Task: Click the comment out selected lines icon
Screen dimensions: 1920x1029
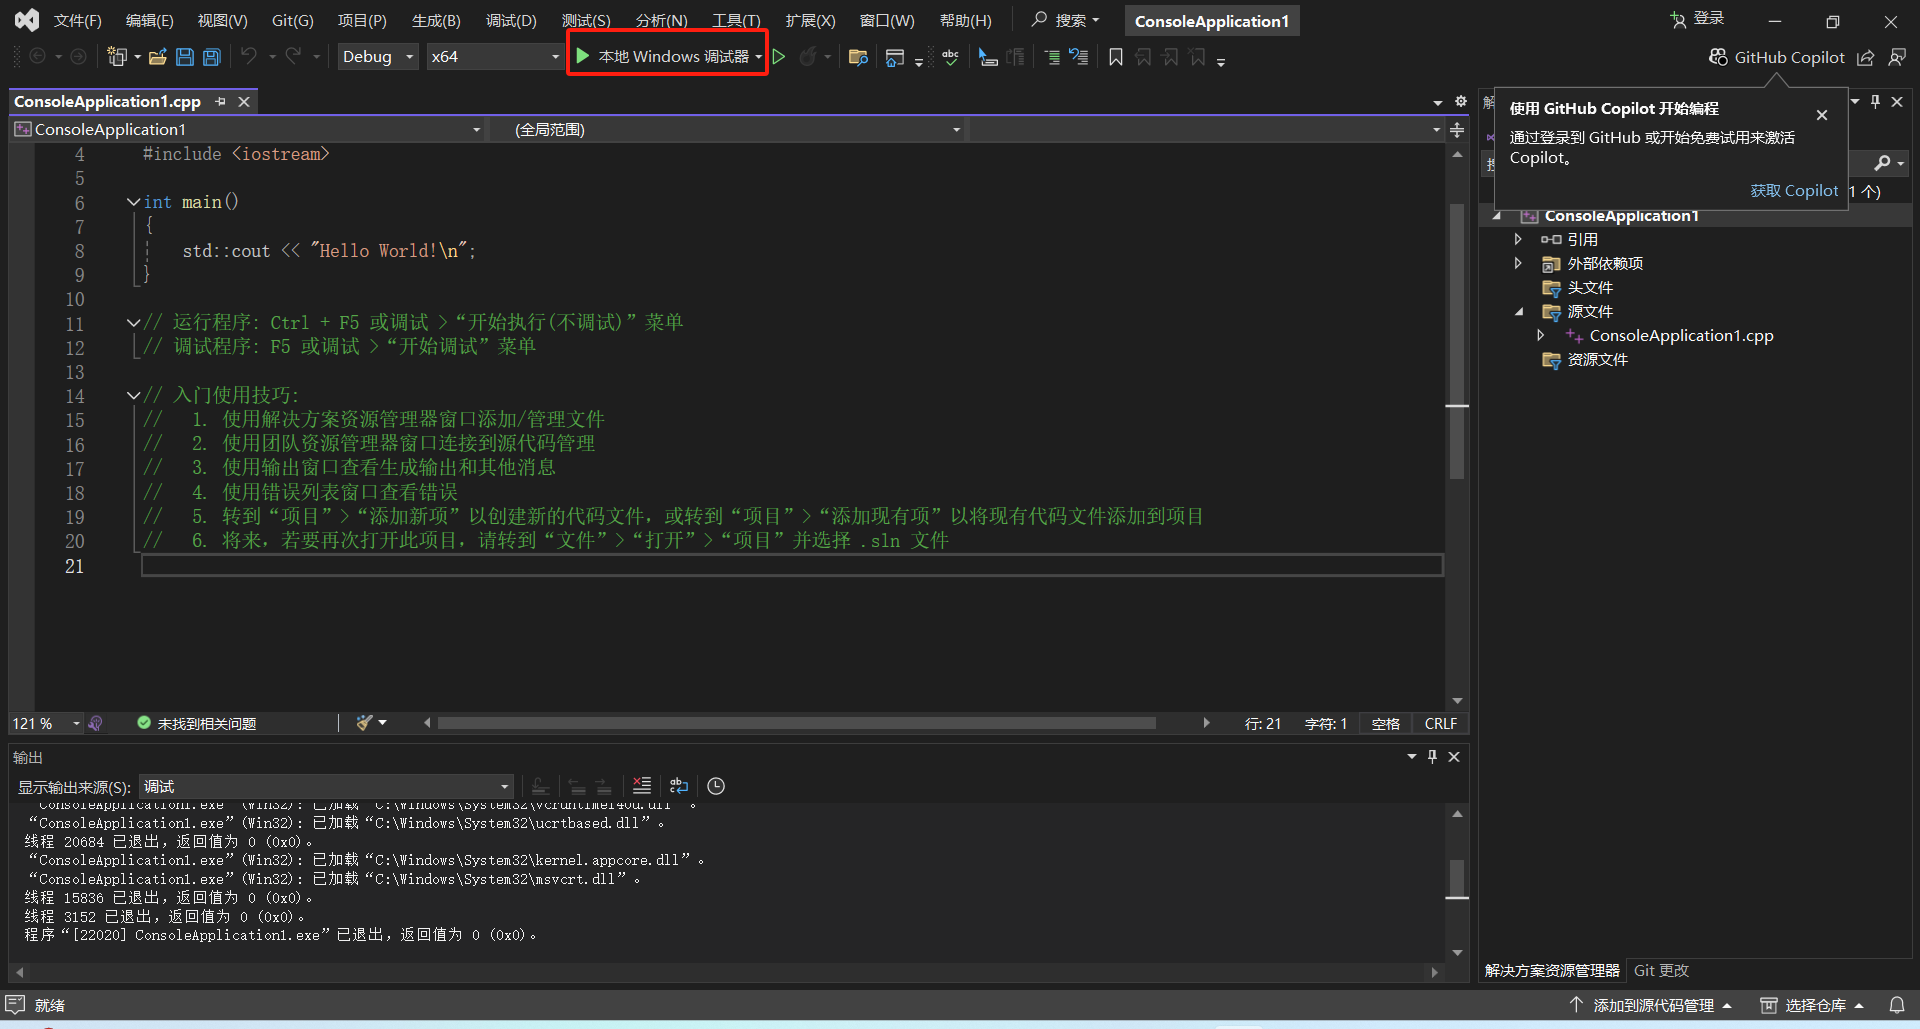Action: 1052,57
